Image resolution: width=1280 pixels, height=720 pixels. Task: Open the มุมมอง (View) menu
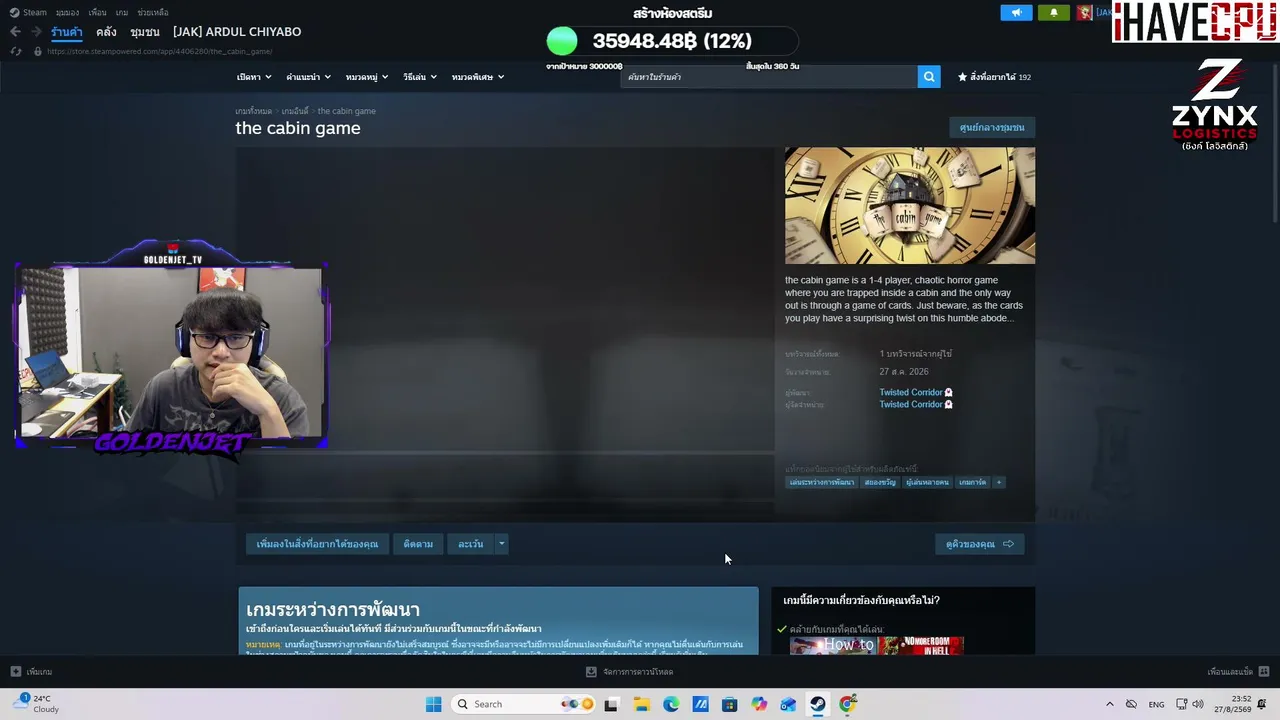click(x=67, y=13)
